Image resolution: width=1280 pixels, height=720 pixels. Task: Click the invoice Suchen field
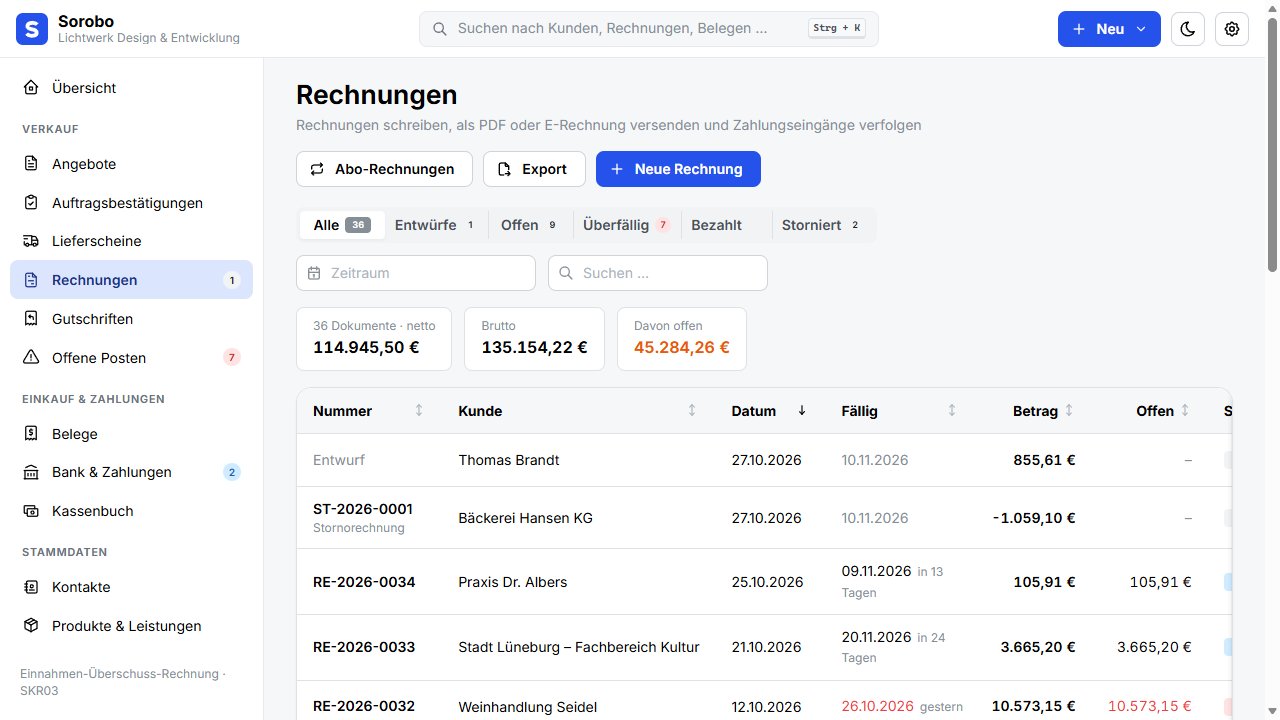pyautogui.click(x=658, y=273)
